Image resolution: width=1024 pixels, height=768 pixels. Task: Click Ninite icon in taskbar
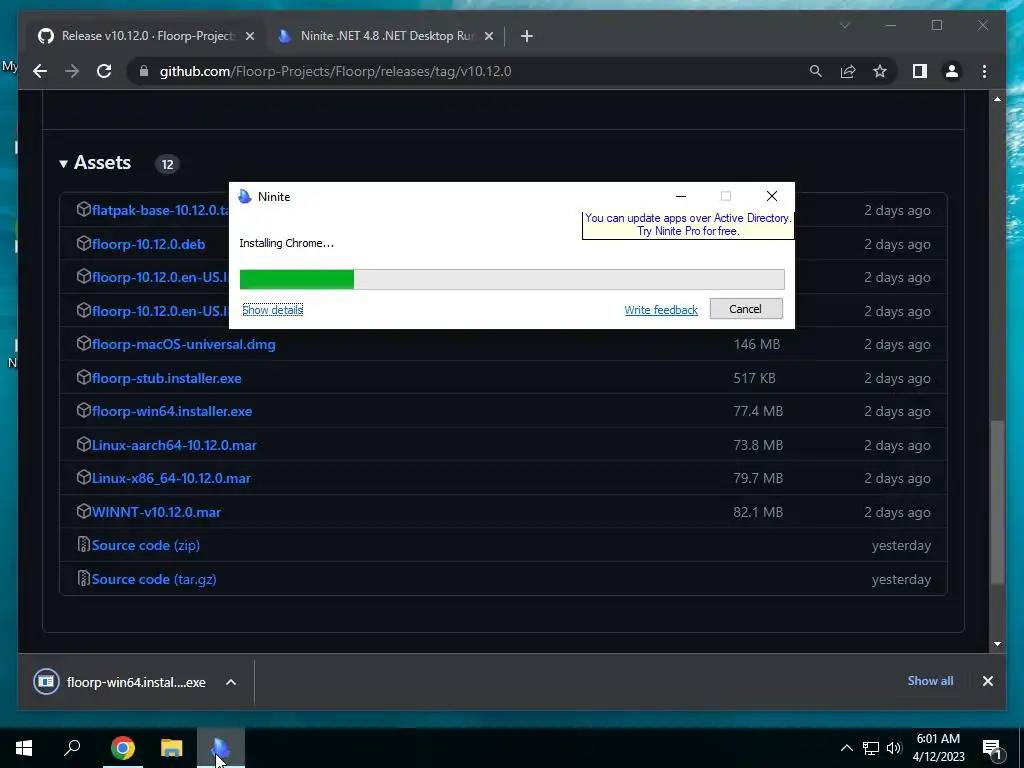point(221,748)
